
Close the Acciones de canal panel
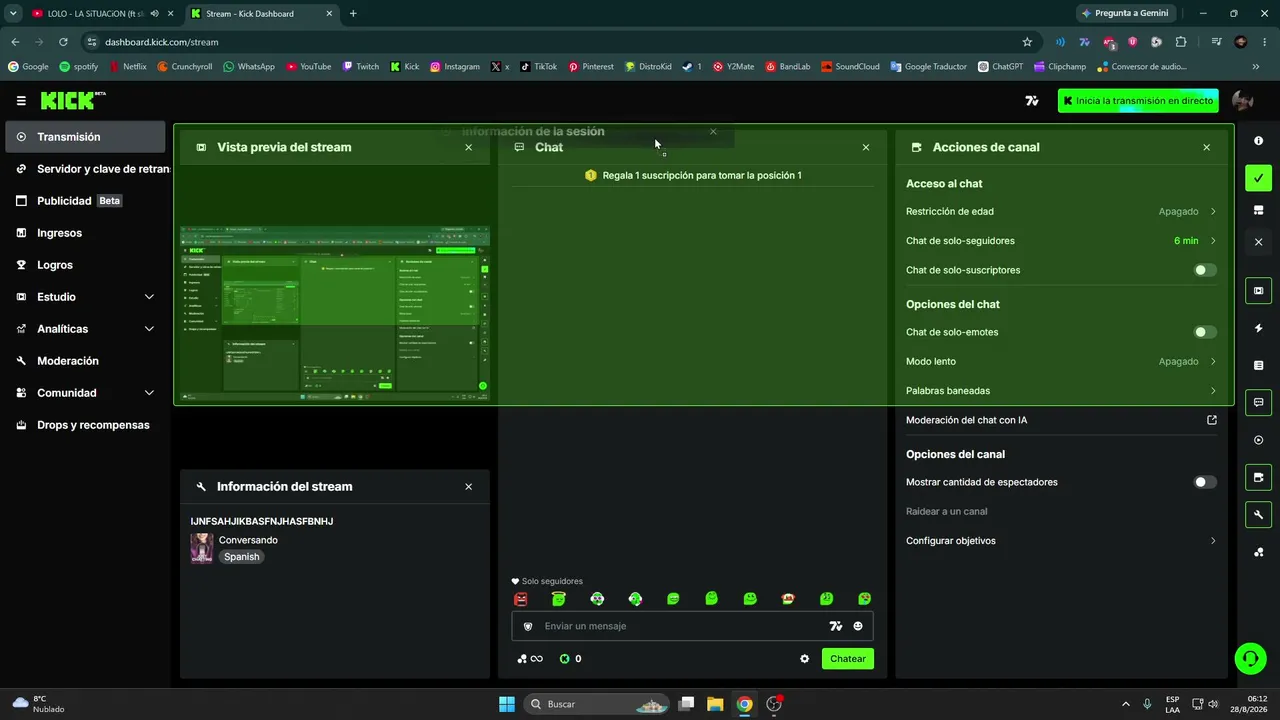point(1206,148)
